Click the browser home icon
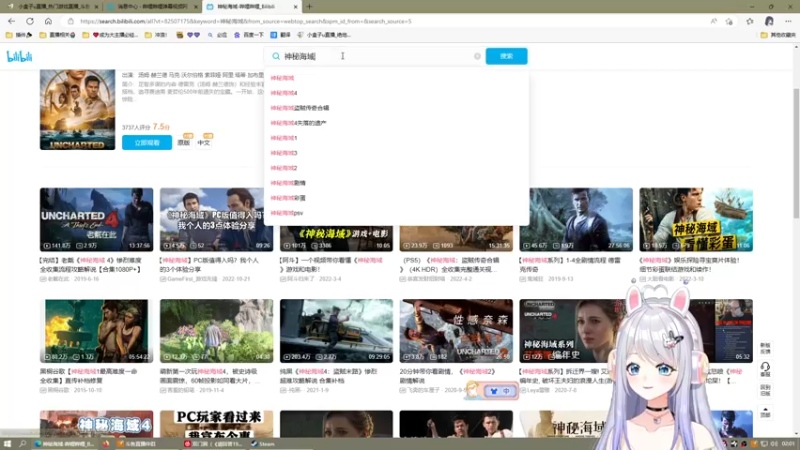 coord(48,21)
